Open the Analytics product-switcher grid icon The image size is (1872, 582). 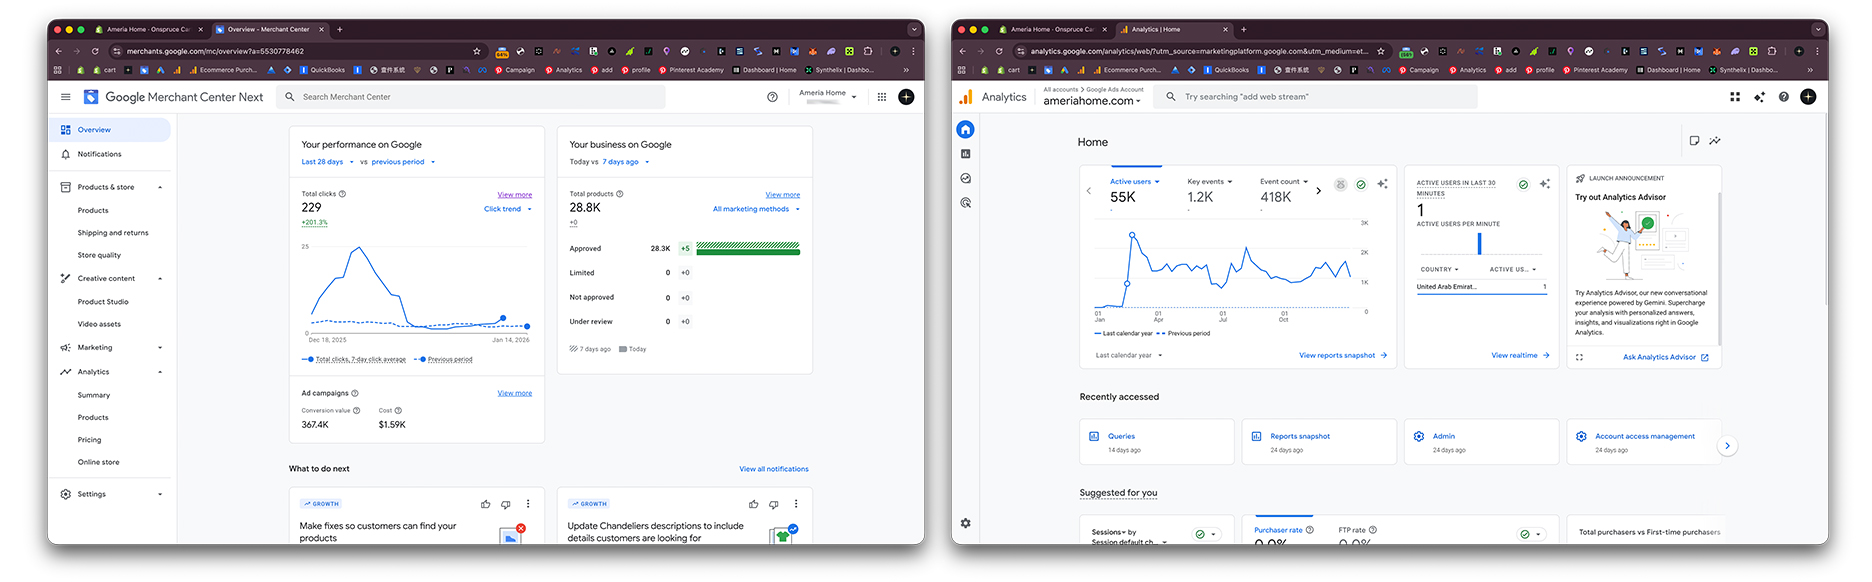pos(1735,97)
